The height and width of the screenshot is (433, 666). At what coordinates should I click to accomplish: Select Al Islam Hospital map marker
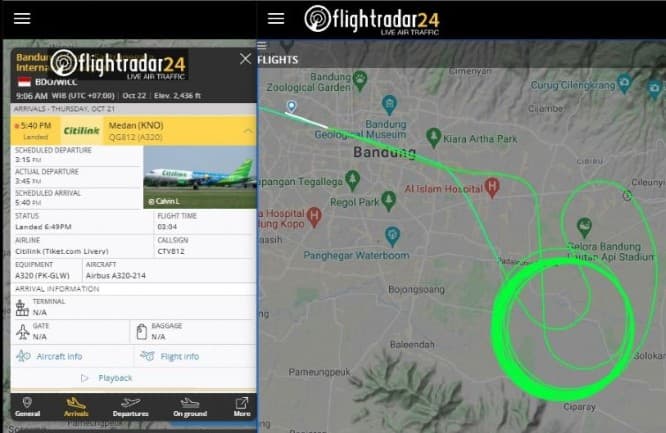(x=492, y=187)
